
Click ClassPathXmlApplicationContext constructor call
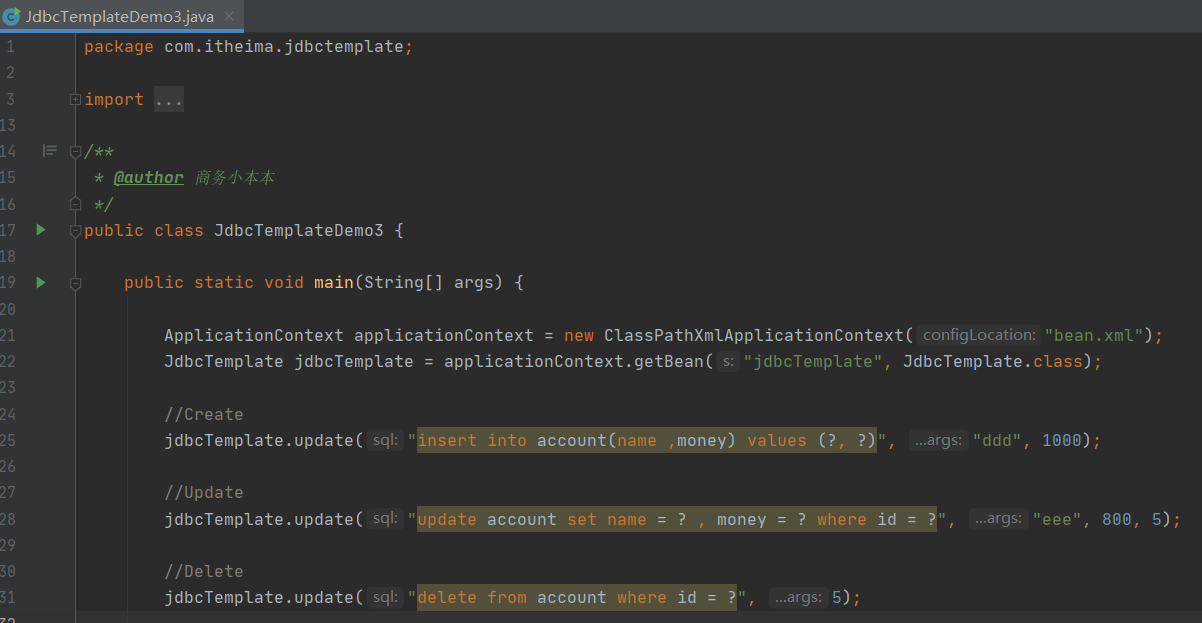click(754, 335)
